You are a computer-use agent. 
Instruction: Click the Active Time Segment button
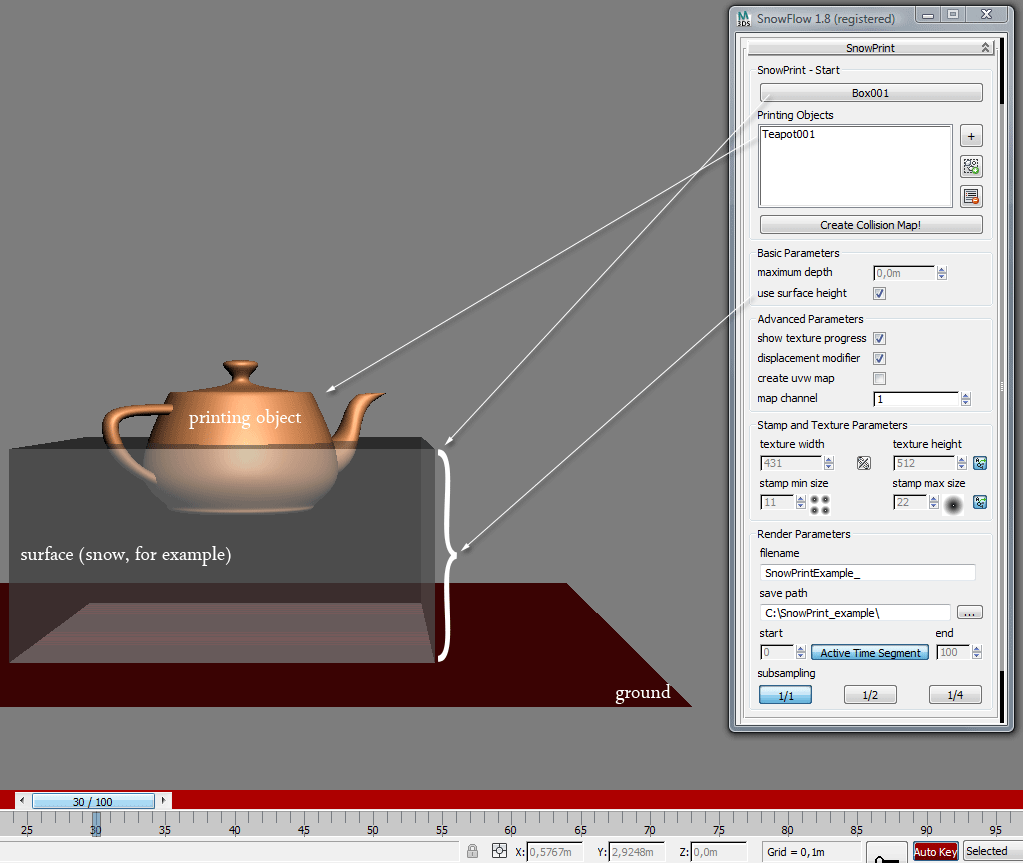(870, 653)
